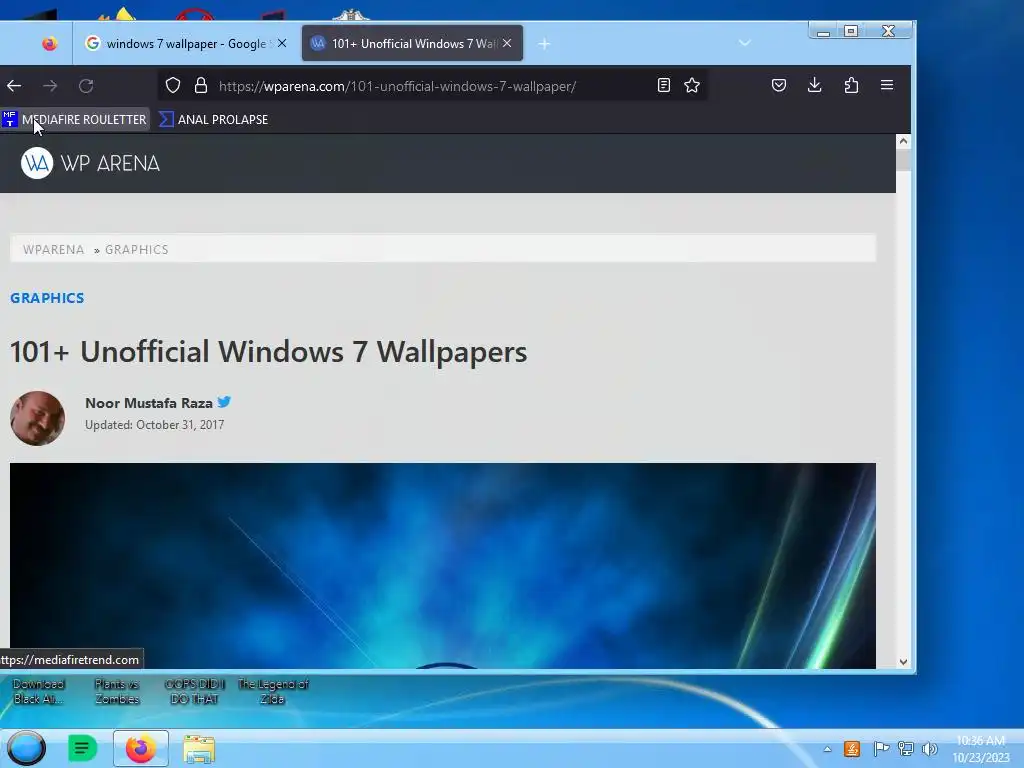
Task: Click the vertical scrollbar thumb
Action: click(903, 160)
